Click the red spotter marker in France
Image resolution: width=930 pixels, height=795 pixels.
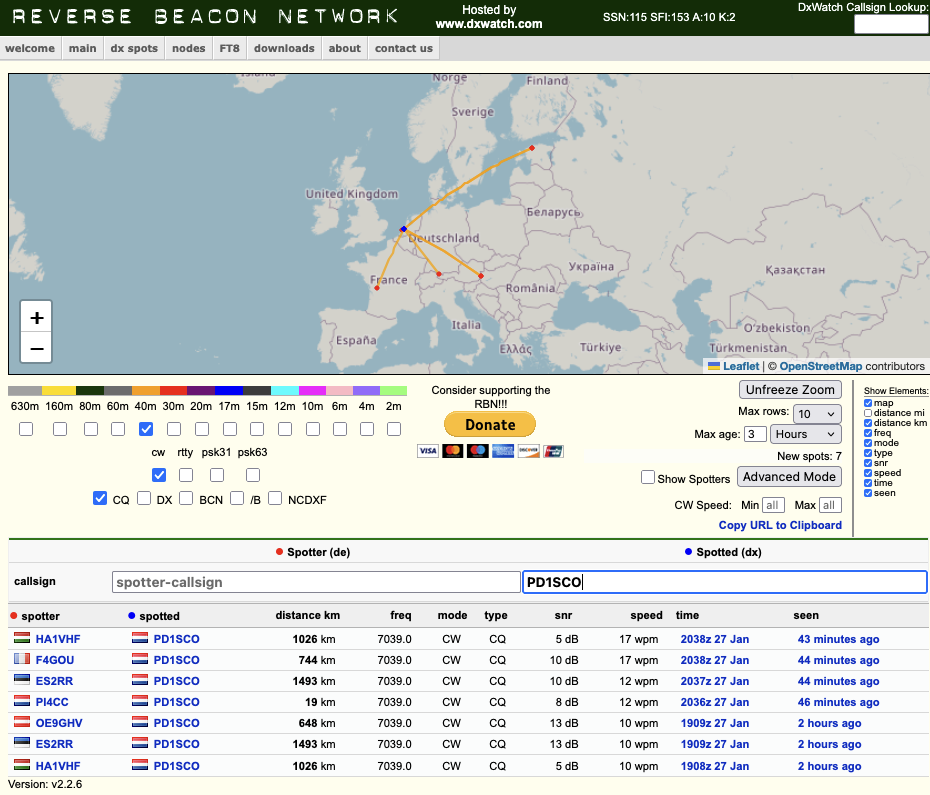[x=377, y=288]
